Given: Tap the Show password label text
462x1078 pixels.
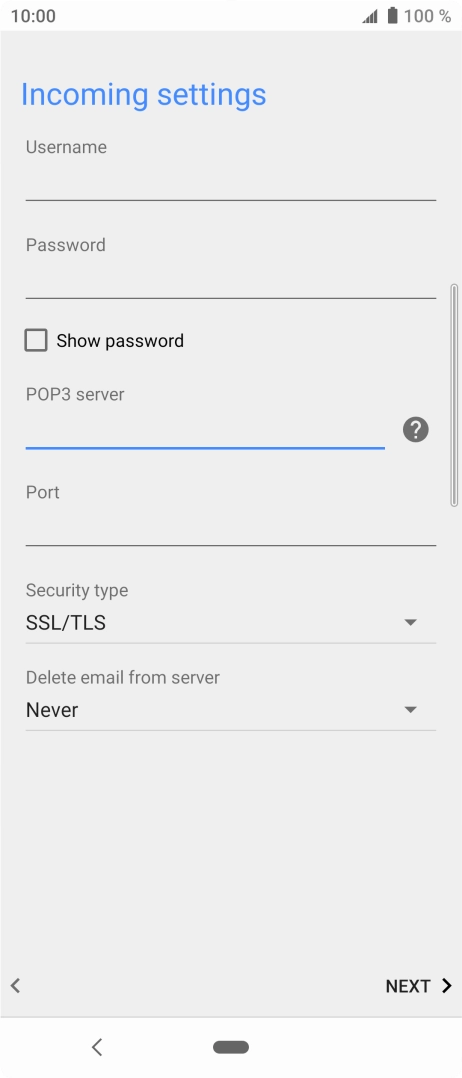Looking at the screenshot, I should 120,341.
